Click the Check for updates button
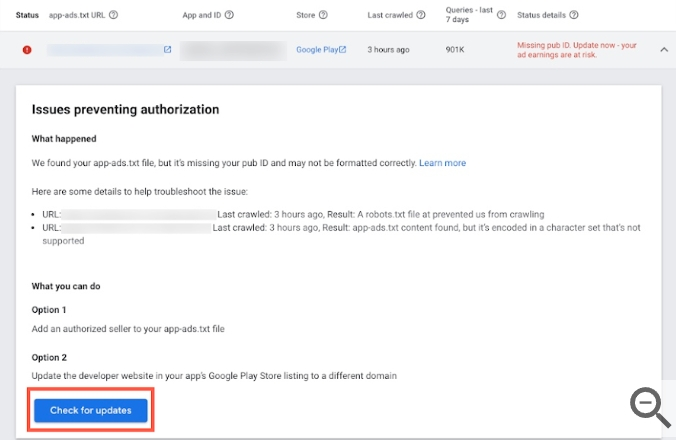 coord(91,410)
